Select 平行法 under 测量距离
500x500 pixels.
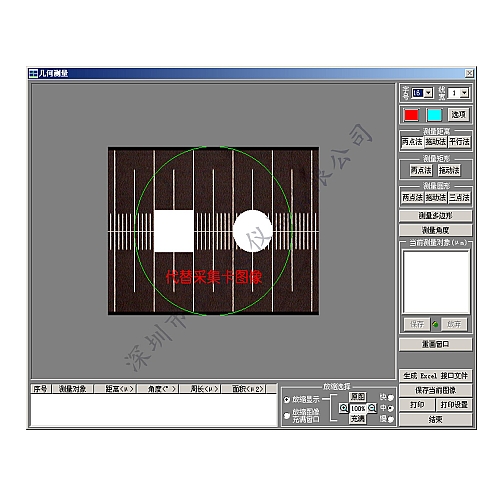coord(459,142)
